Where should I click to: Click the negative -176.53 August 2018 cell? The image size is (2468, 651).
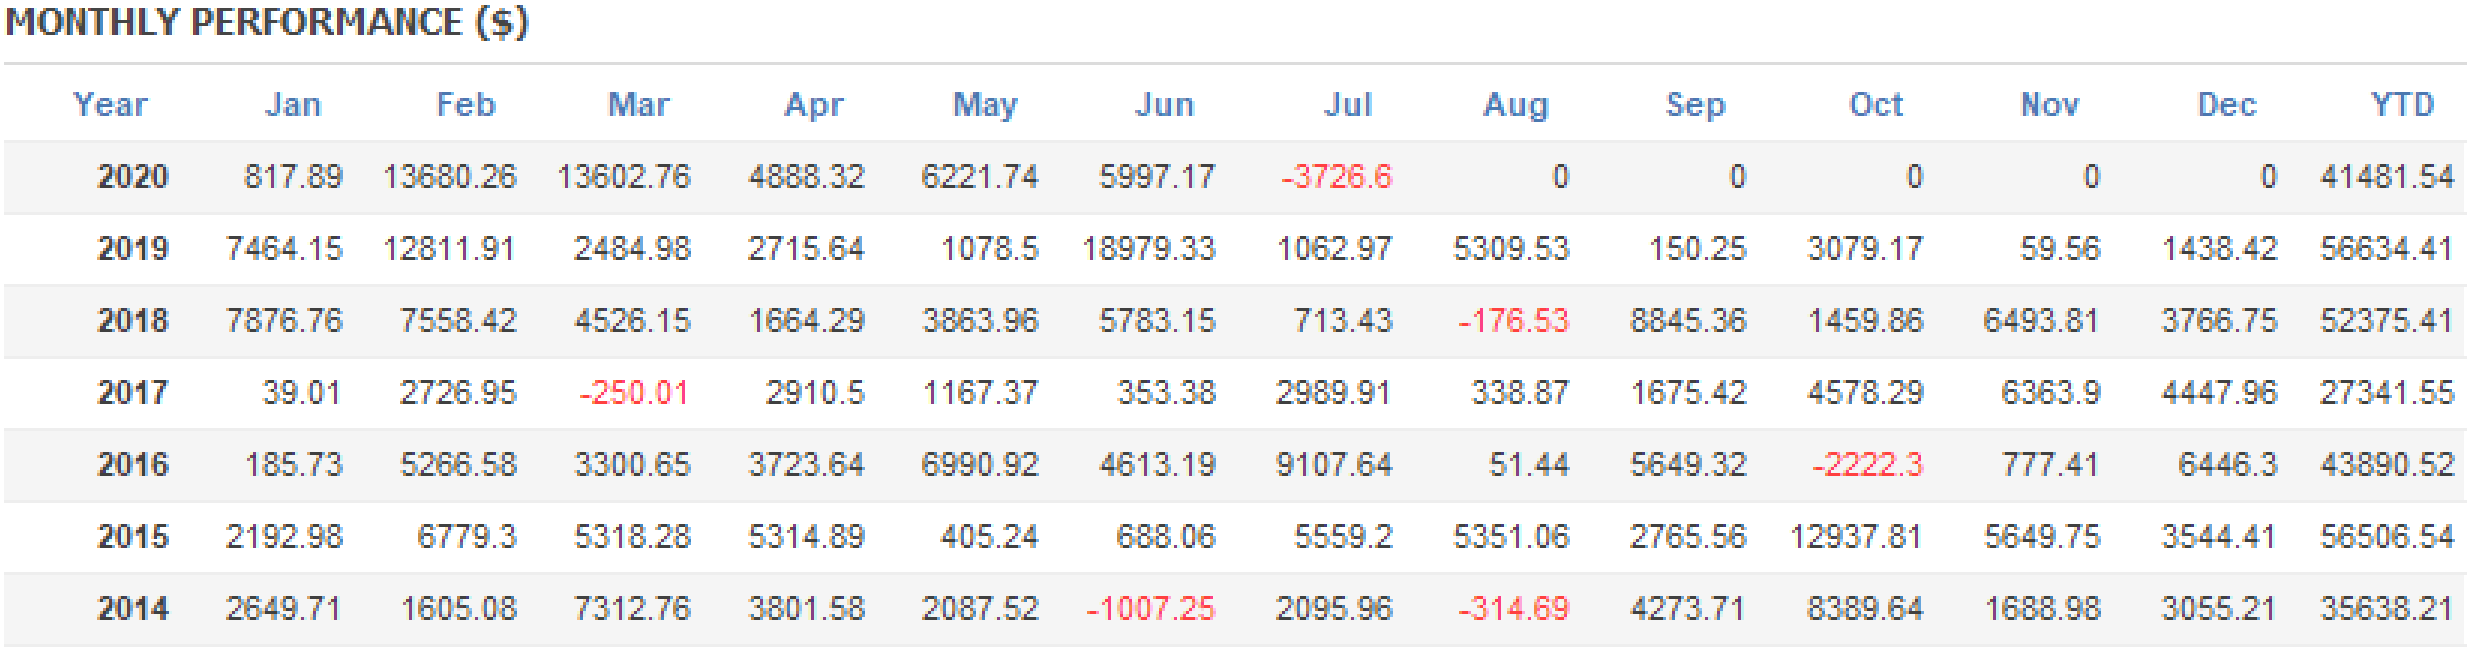tap(1514, 321)
